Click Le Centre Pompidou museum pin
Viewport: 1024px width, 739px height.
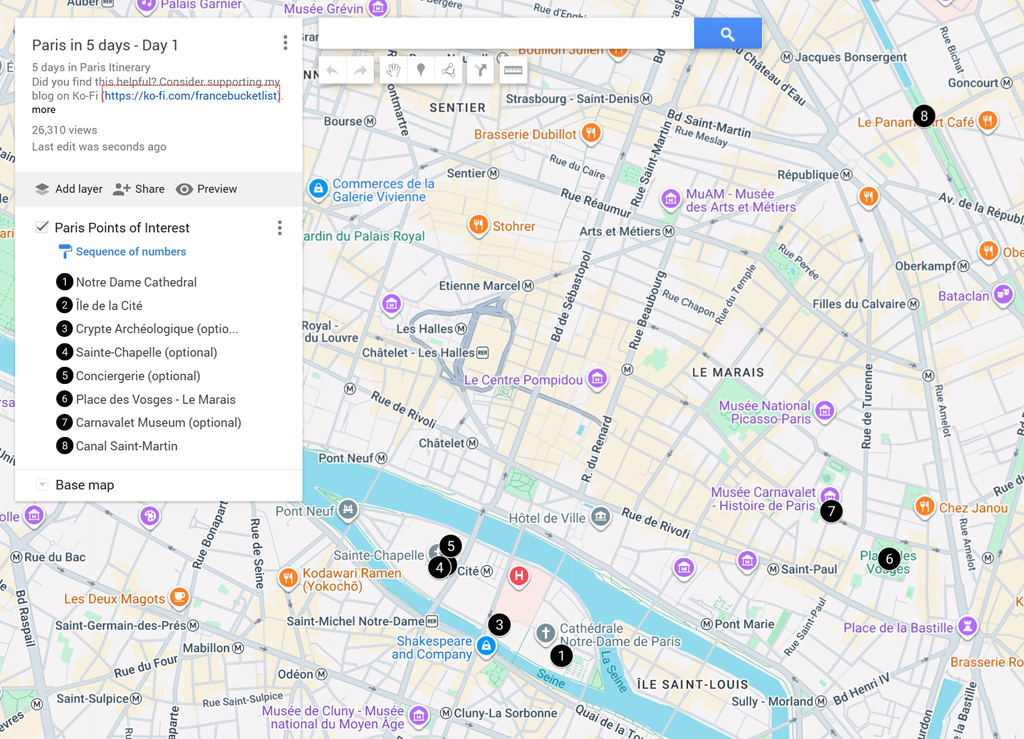point(597,378)
